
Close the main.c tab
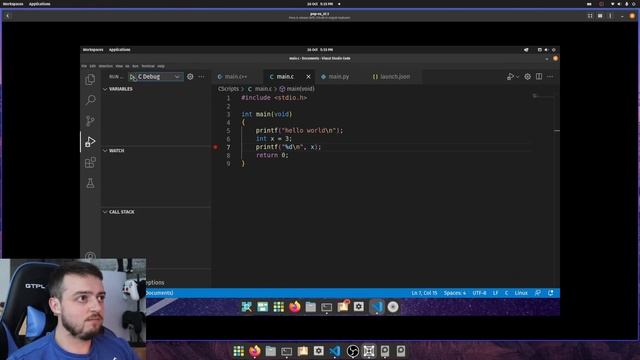(308, 76)
